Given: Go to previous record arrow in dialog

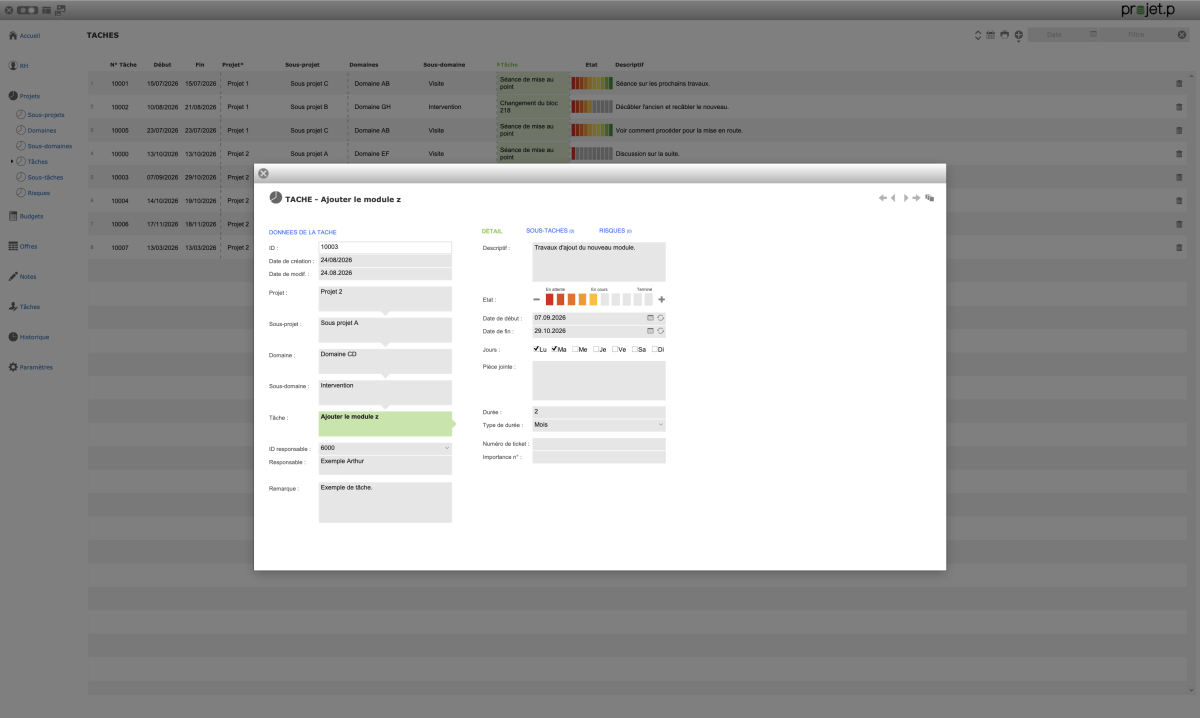Looking at the screenshot, I should (x=893, y=198).
